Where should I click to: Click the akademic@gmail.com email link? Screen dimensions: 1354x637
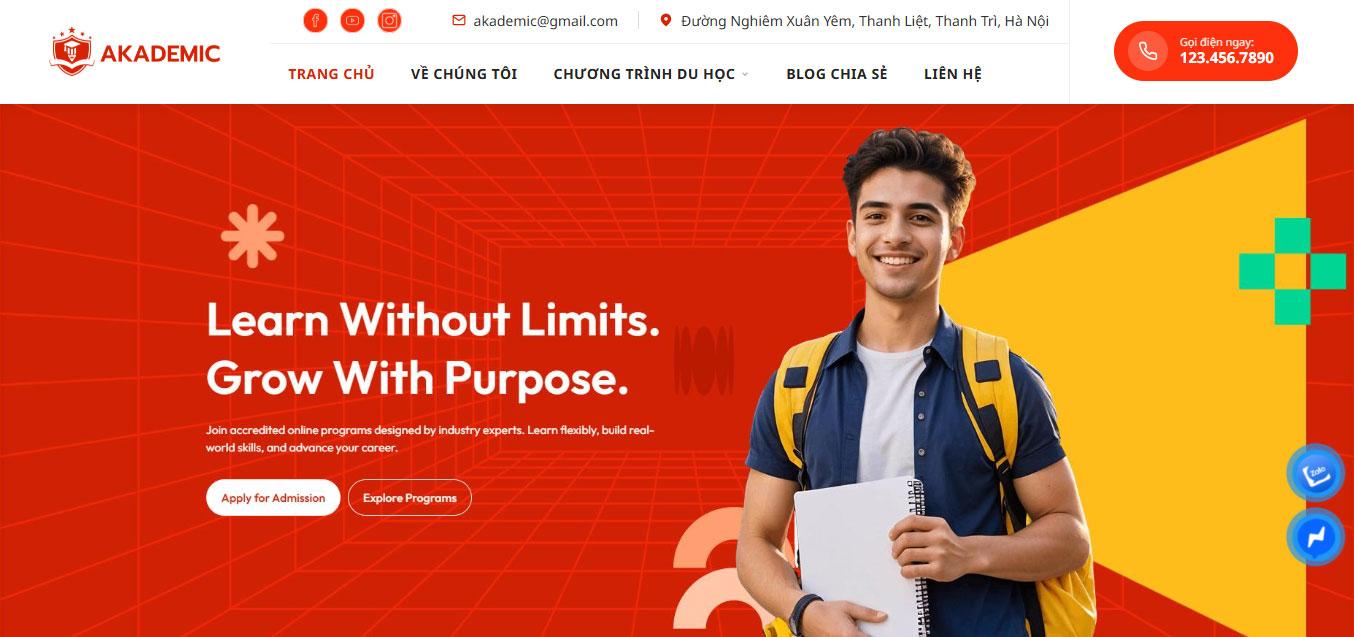(x=545, y=20)
